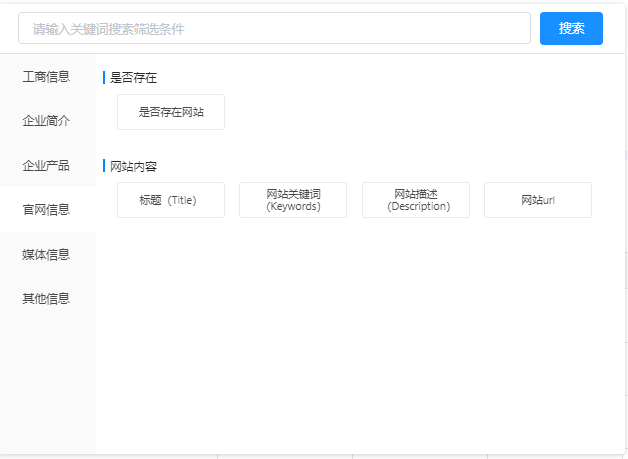Click blue marker beside 是否存在 heading
Viewport: 628px width, 459px height.
click(104, 78)
